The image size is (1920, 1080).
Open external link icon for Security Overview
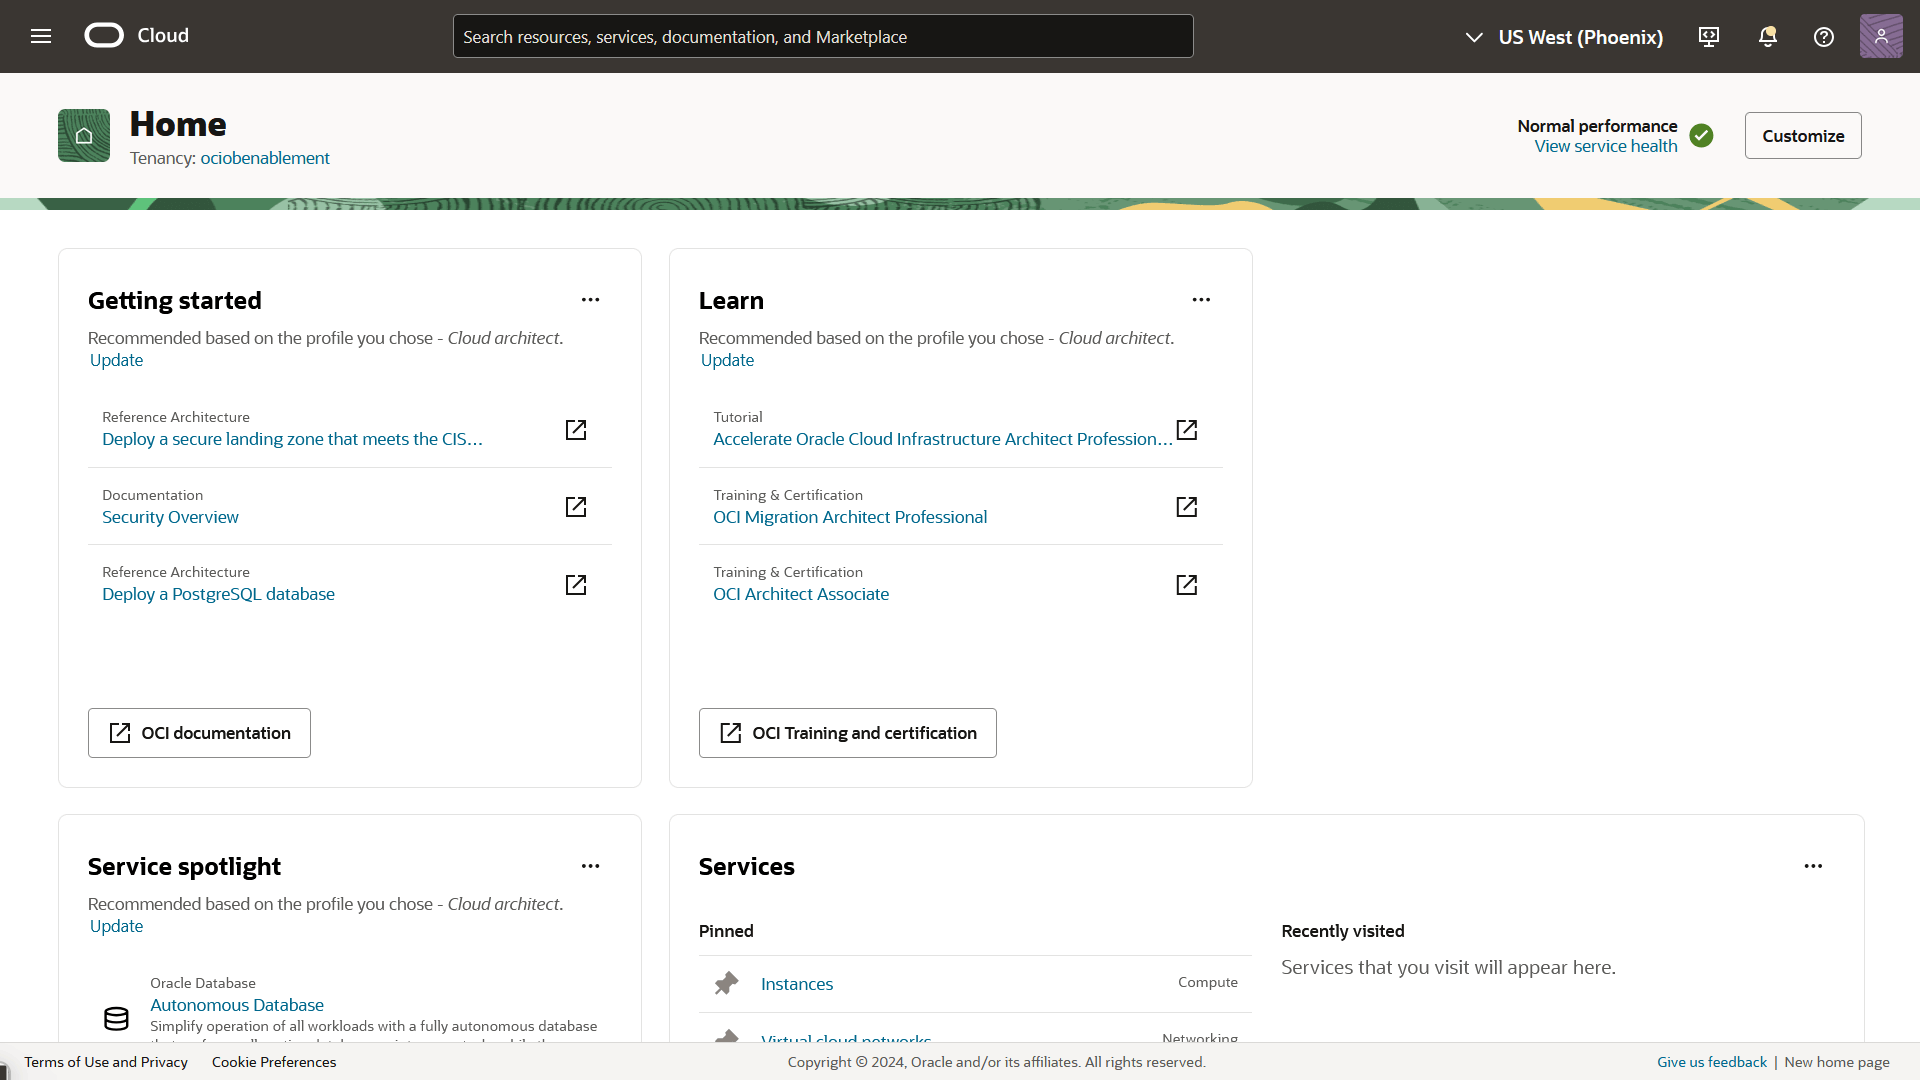(x=576, y=507)
